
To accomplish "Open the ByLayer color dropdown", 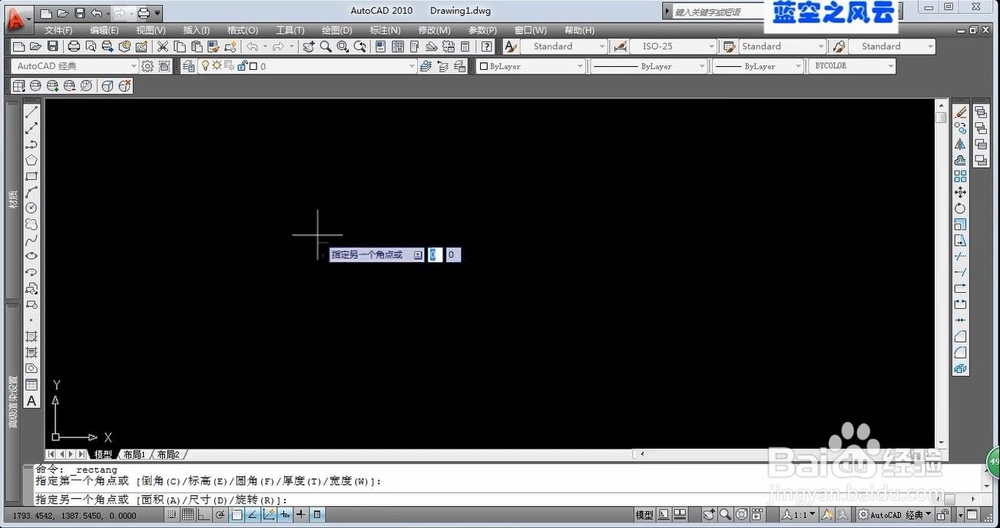I will click(531, 66).
